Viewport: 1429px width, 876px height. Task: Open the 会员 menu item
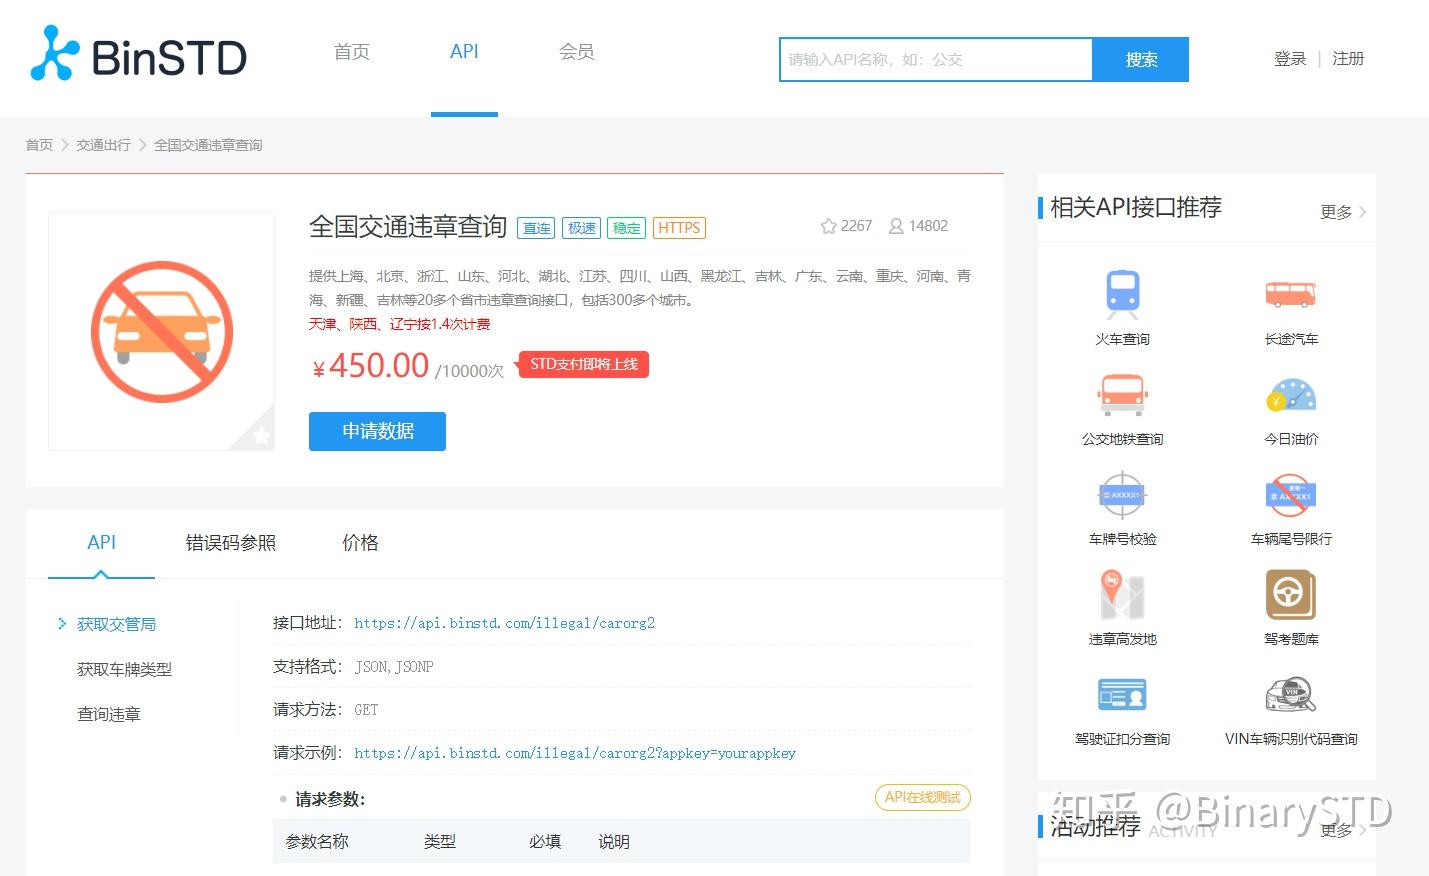[x=576, y=52]
